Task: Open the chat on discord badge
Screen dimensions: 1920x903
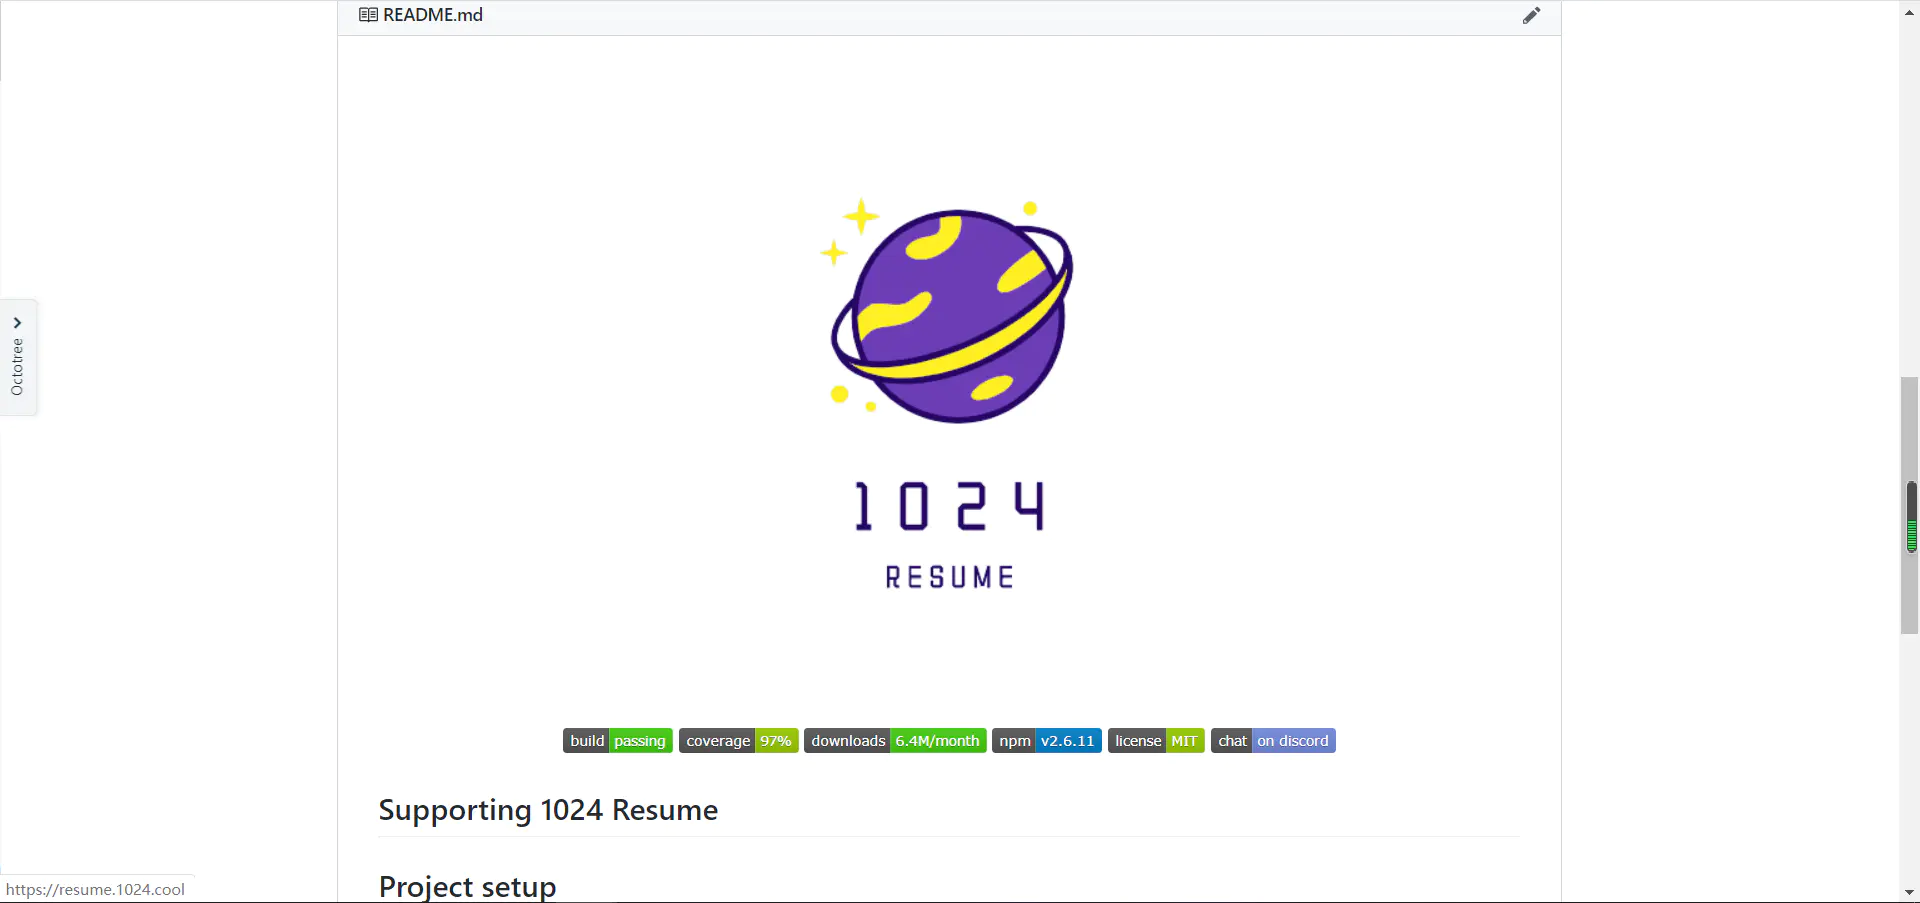Action: point(1273,741)
